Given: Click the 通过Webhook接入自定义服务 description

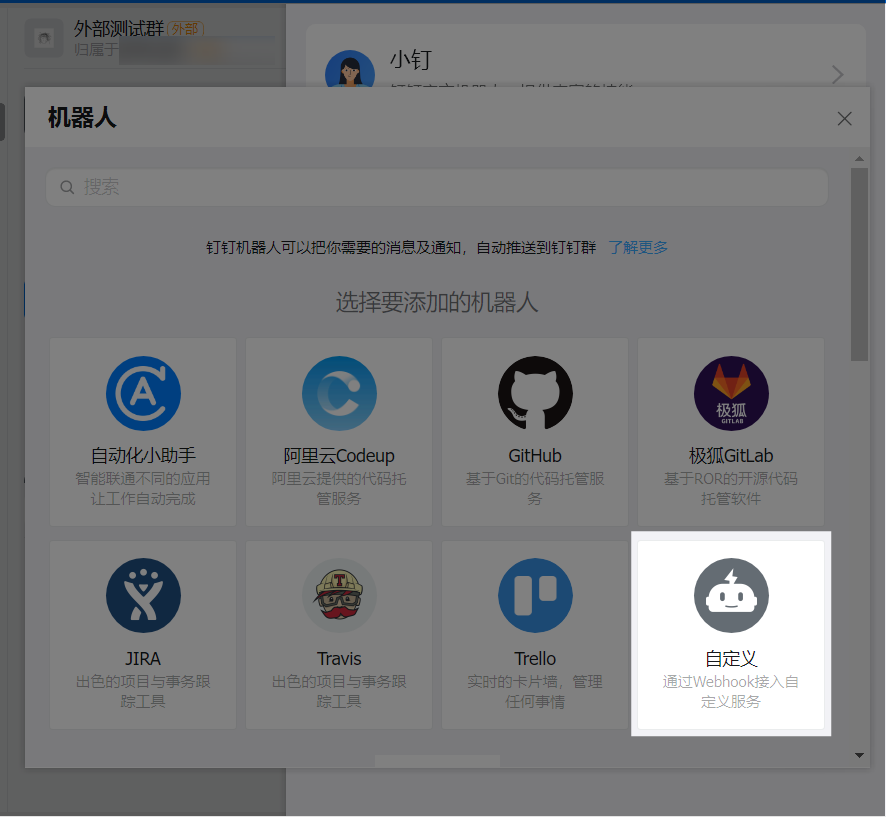Looking at the screenshot, I should 731,692.
